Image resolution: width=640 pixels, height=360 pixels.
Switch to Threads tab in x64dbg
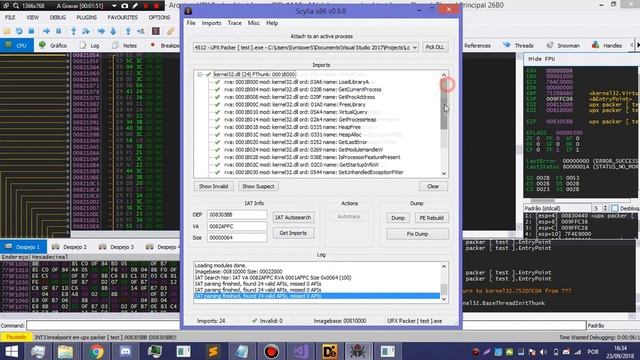(x=519, y=45)
